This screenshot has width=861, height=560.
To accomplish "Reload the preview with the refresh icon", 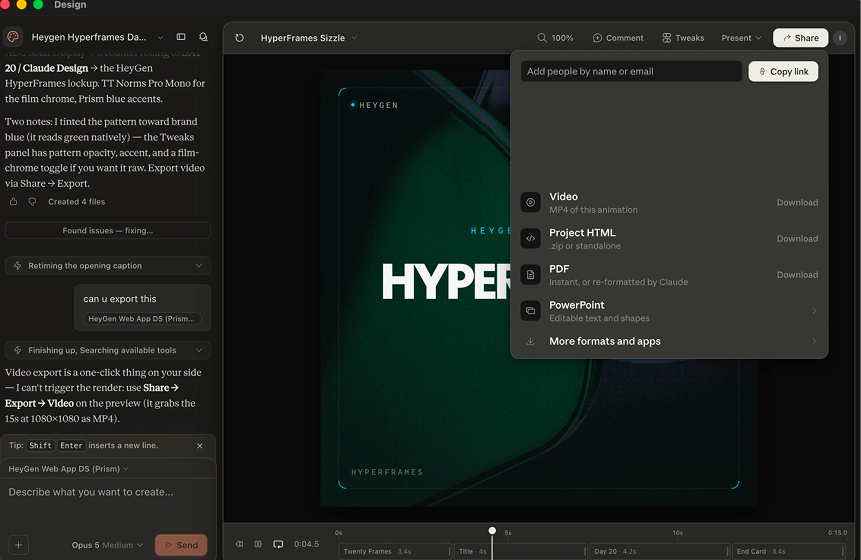I will [239, 38].
